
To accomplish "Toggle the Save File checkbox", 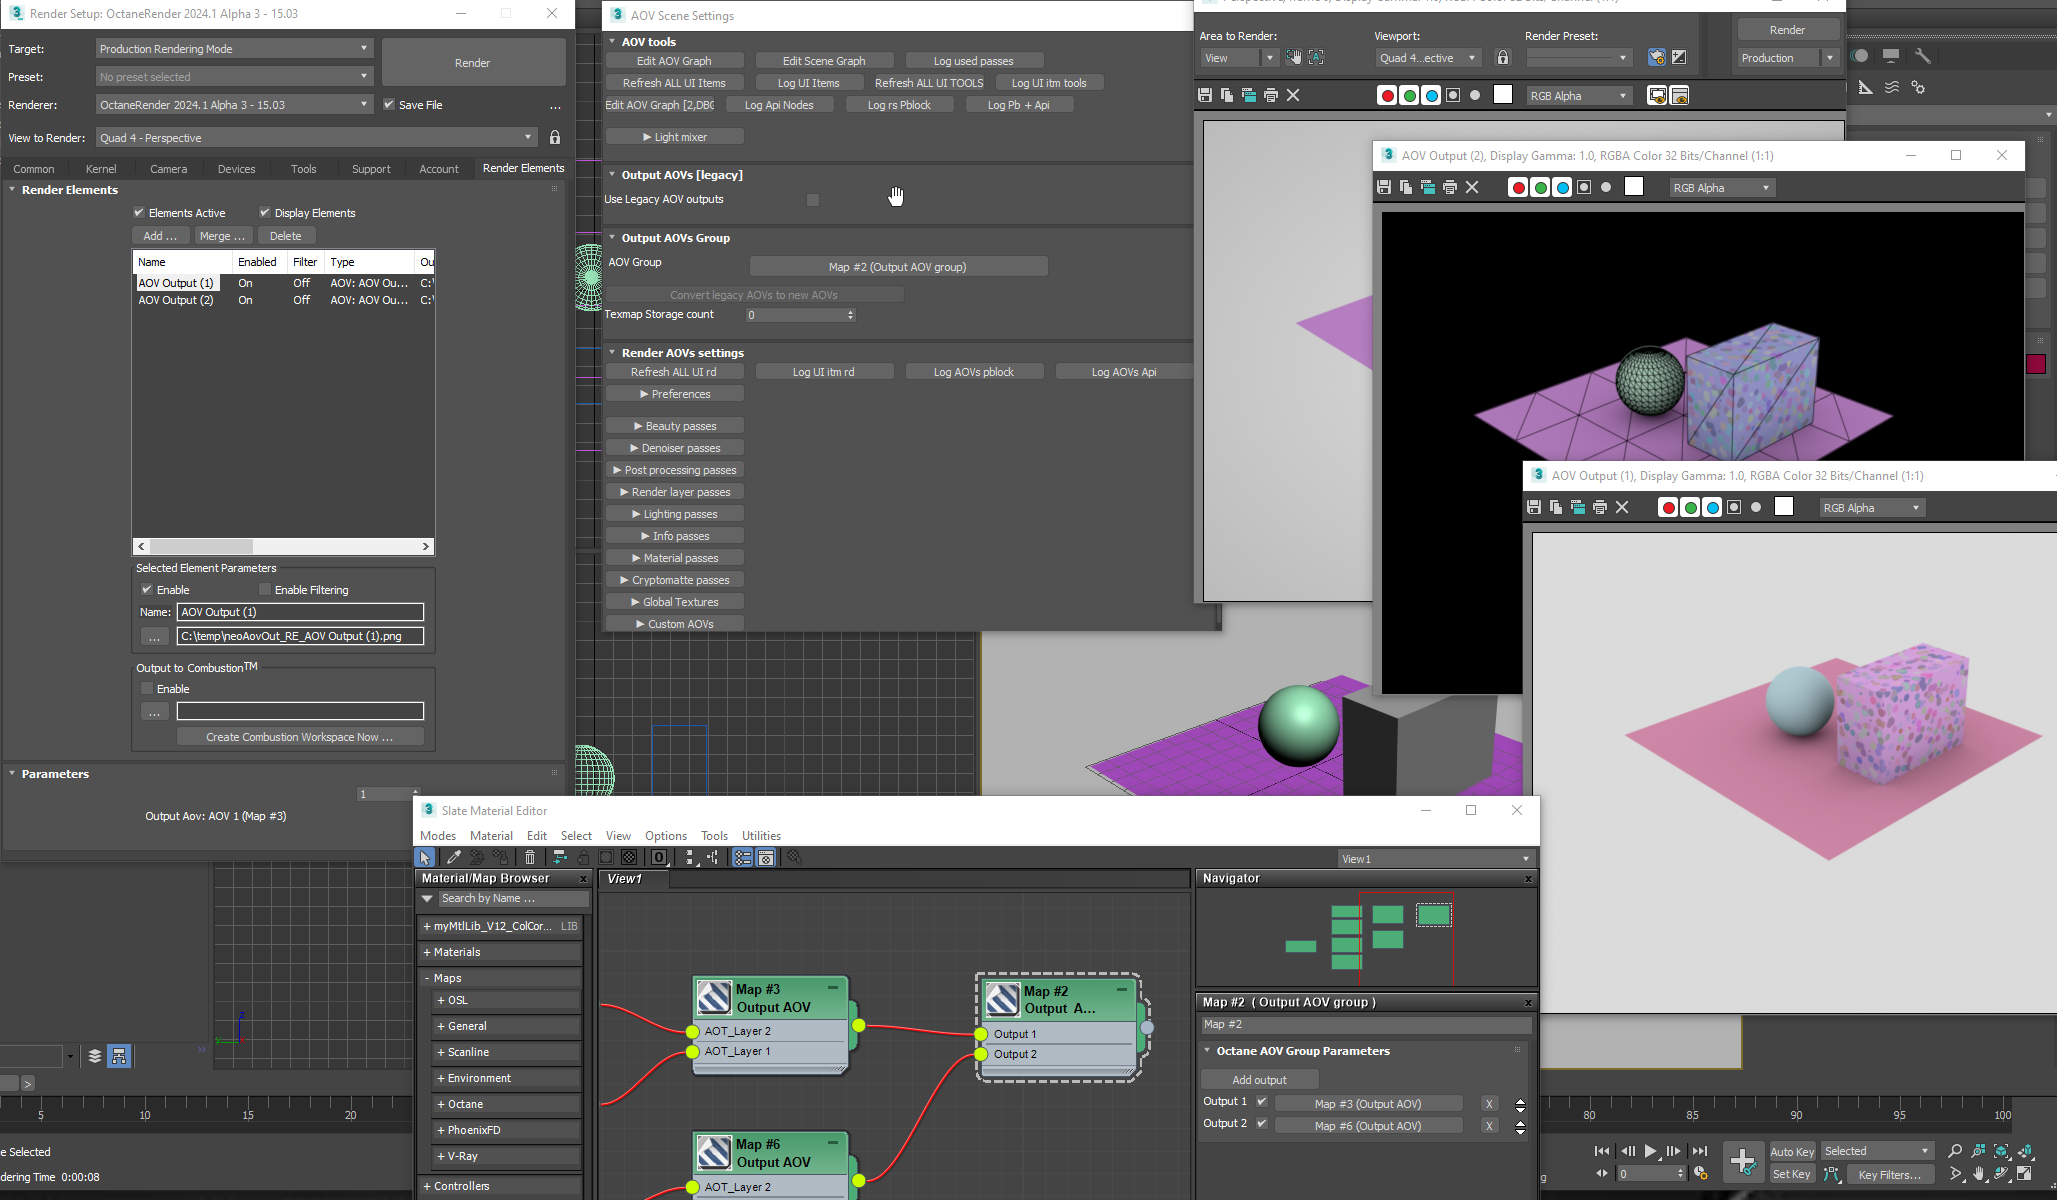I will [x=390, y=104].
